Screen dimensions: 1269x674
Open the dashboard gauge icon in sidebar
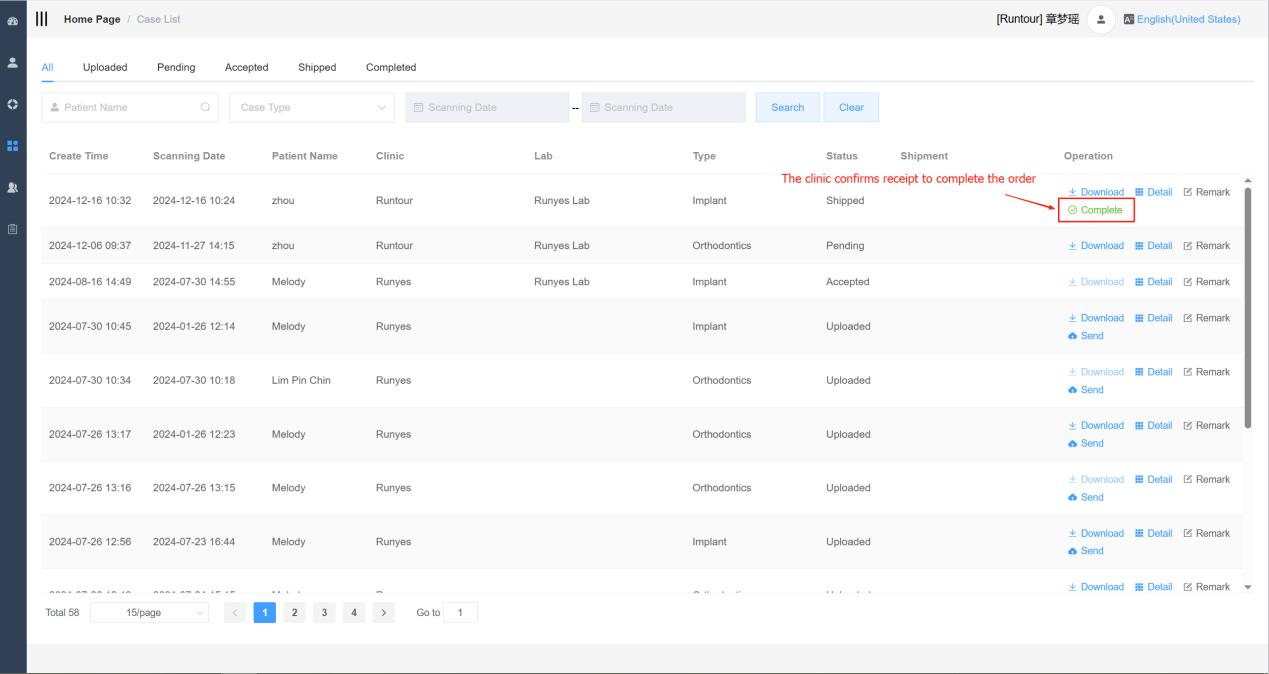[13, 19]
